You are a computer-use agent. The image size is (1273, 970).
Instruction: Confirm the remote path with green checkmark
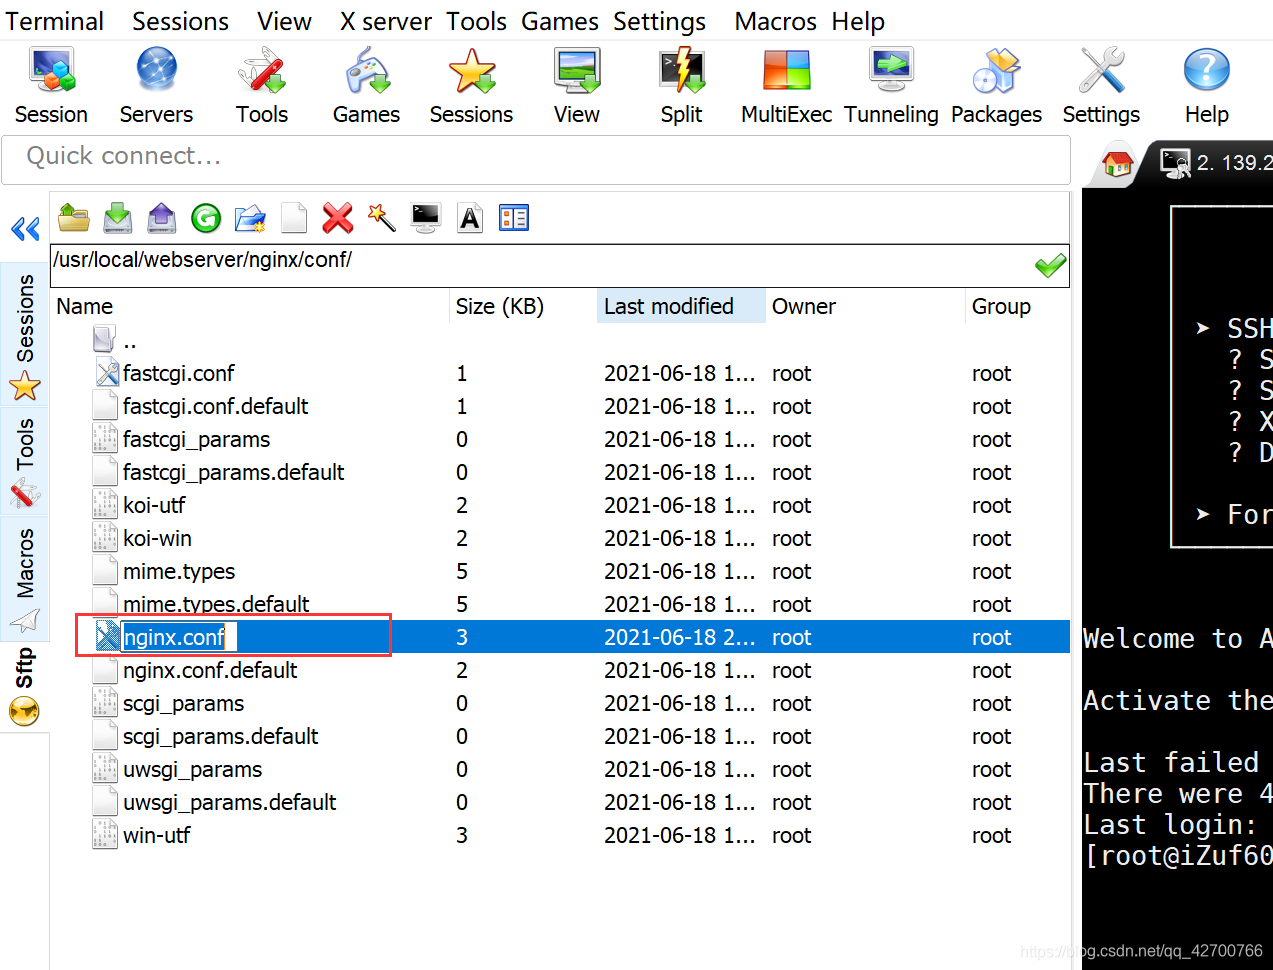pyautogui.click(x=1050, y=265)
